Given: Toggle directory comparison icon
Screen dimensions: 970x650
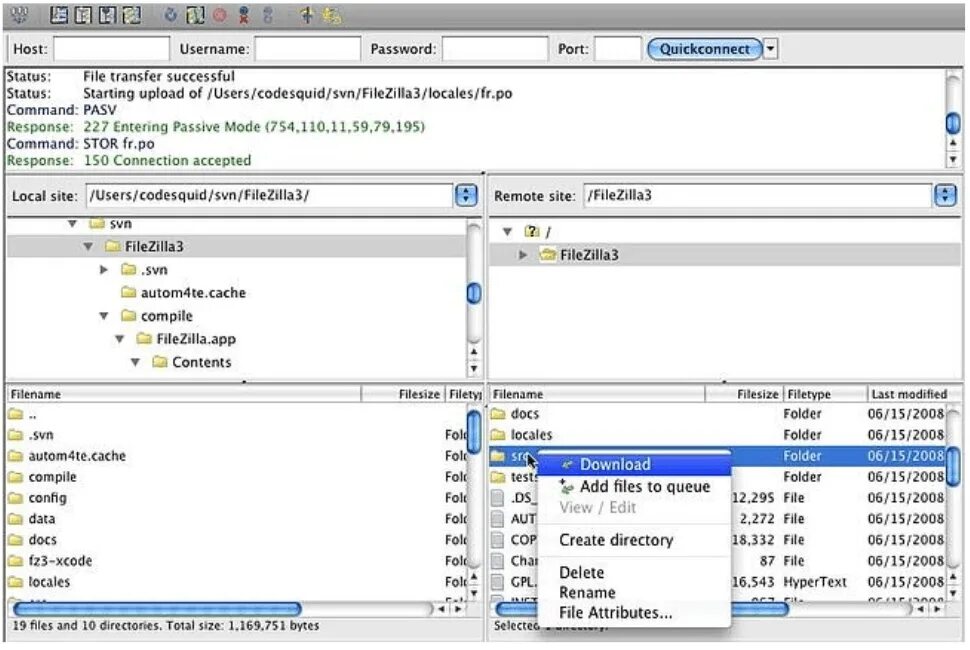Looking at the screenshot, I should [x=332, y=15].
